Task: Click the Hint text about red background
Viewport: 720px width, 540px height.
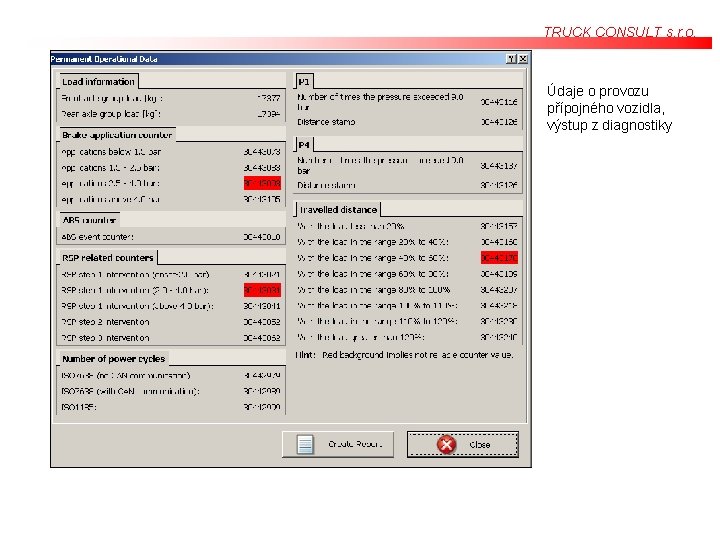Action: [404, 355]
